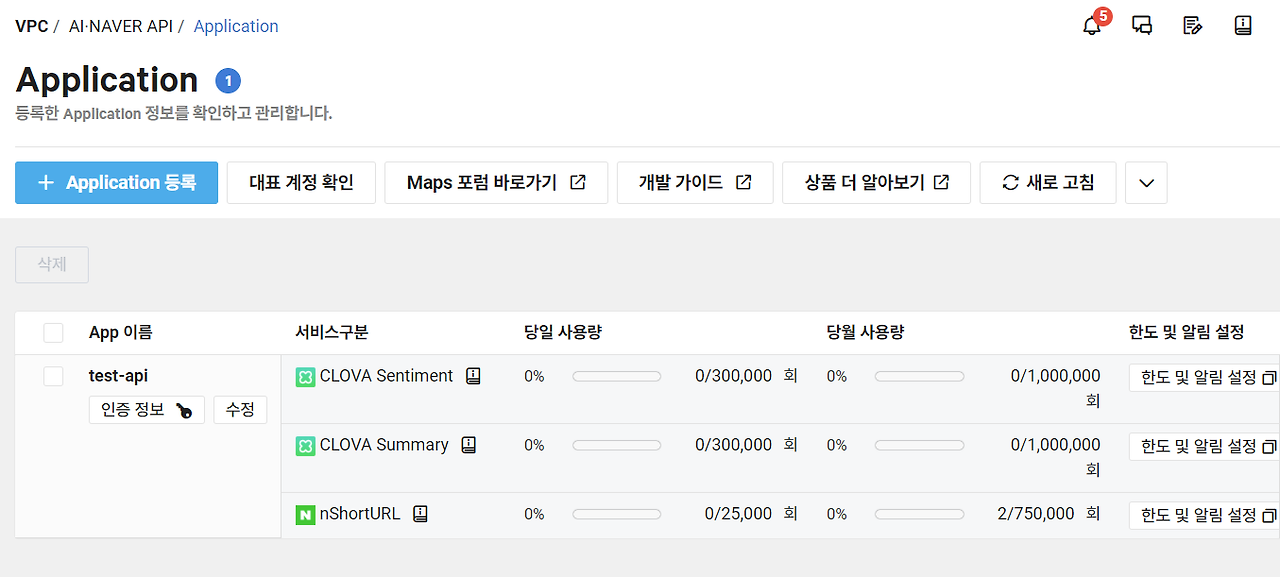1280x577 pixels.
Task: Click the green CLOVA Summary service icon
Action: click(x=305, y=446)
